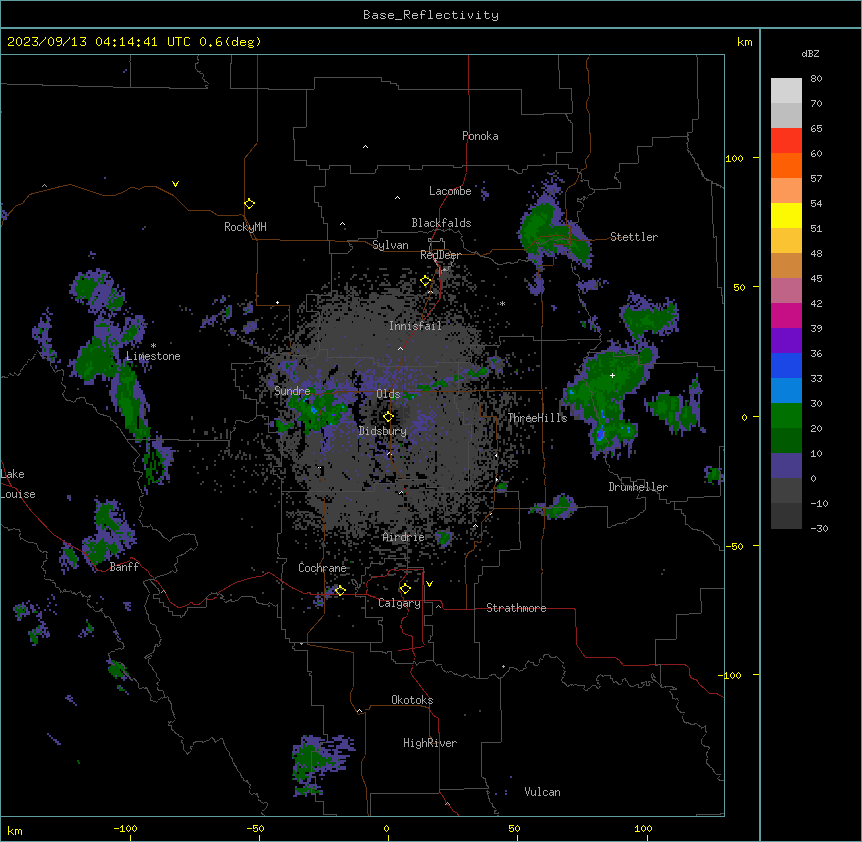Click the Innisfail label

[415, 326]
